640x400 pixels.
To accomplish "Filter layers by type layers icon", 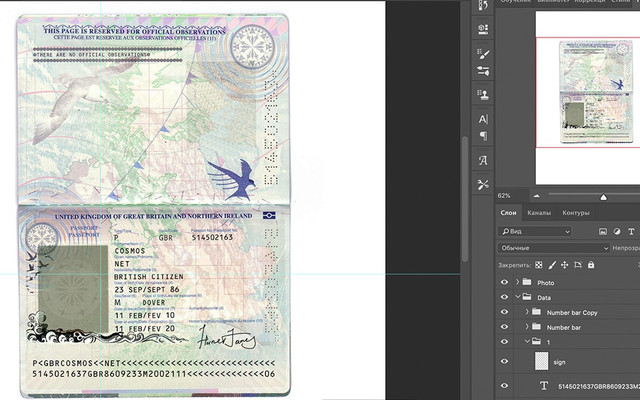I will (631, 231).
